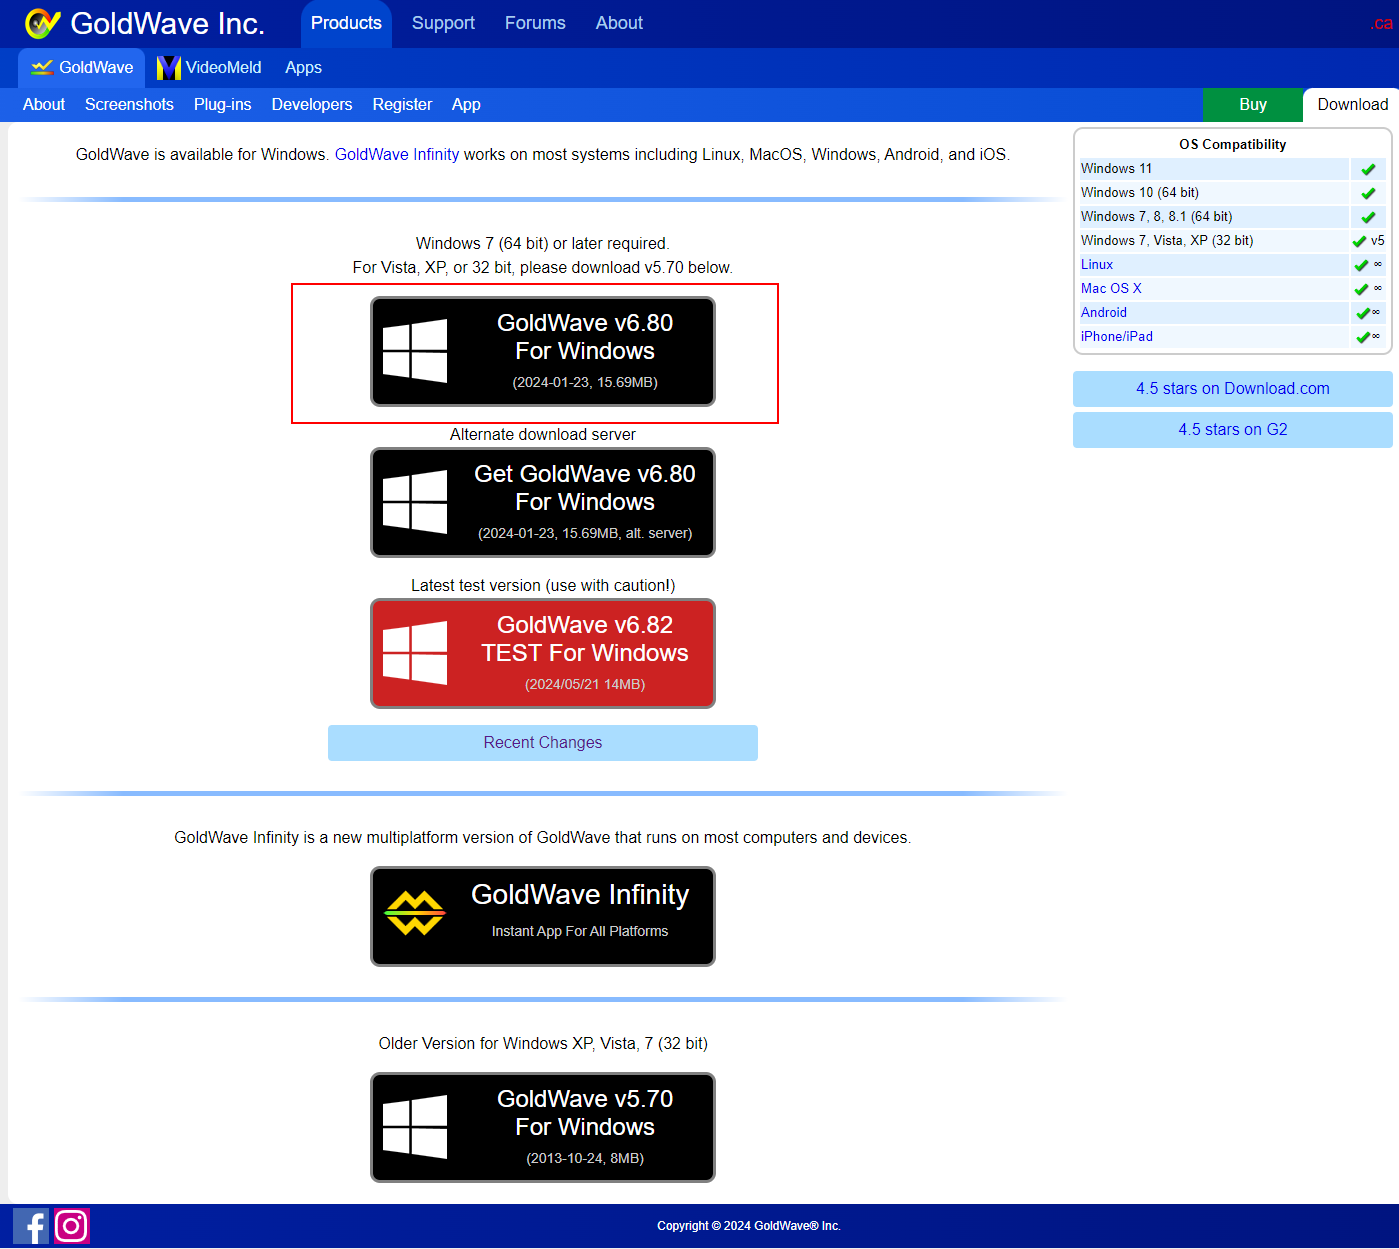Open GoldWave Infinity instant app

543,917
